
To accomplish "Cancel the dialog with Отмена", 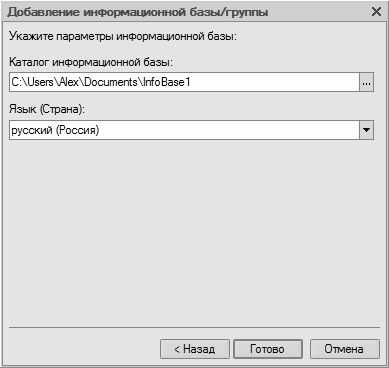I will point(345,349).
